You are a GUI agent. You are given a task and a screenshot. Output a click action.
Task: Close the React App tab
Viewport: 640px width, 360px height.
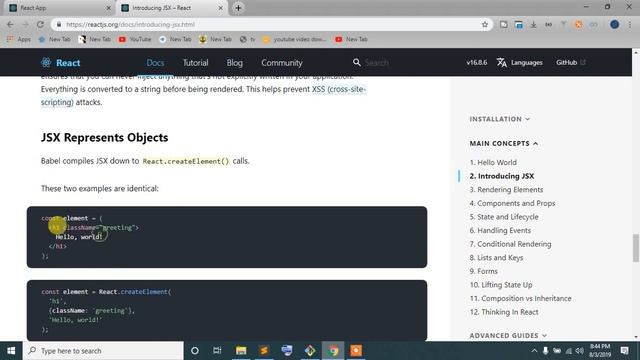109,8
